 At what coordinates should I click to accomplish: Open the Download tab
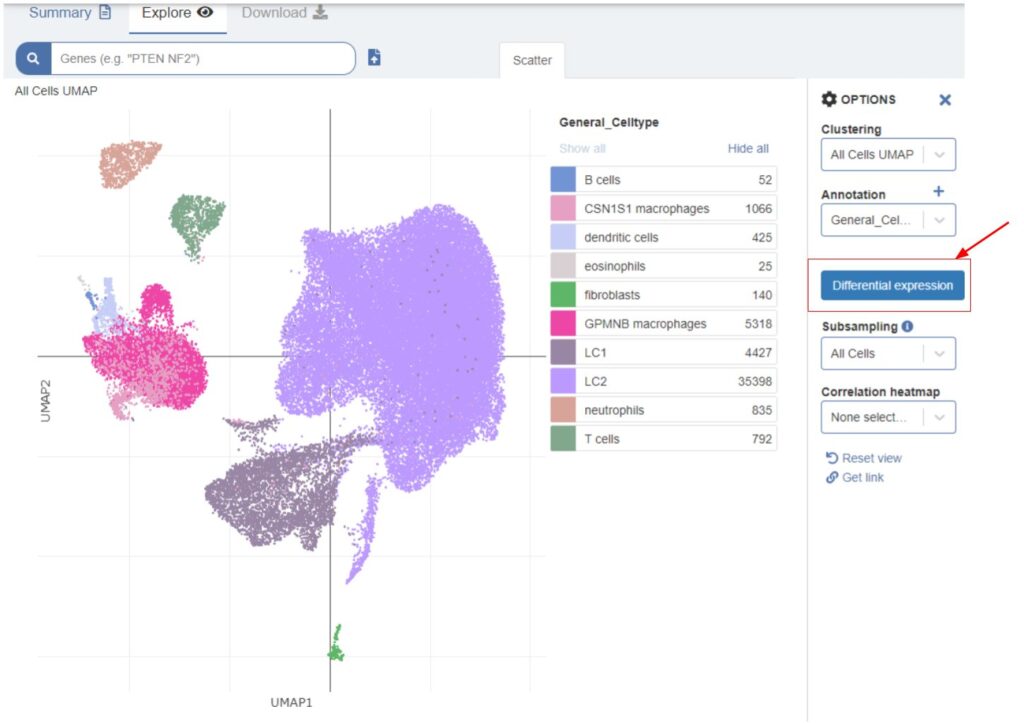[x=285, y=13]
